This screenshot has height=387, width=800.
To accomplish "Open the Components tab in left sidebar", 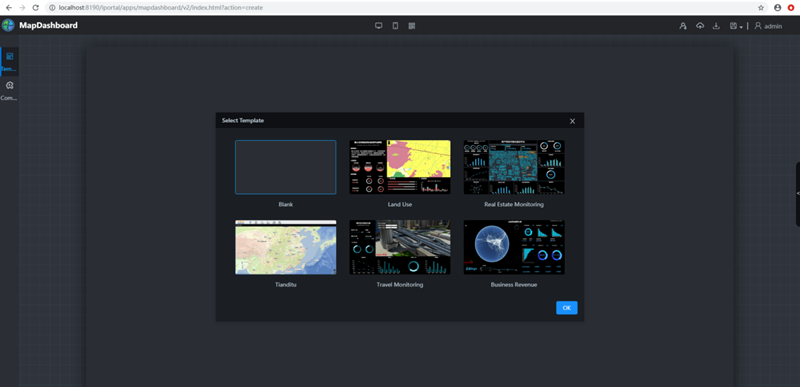I will 10,90.
